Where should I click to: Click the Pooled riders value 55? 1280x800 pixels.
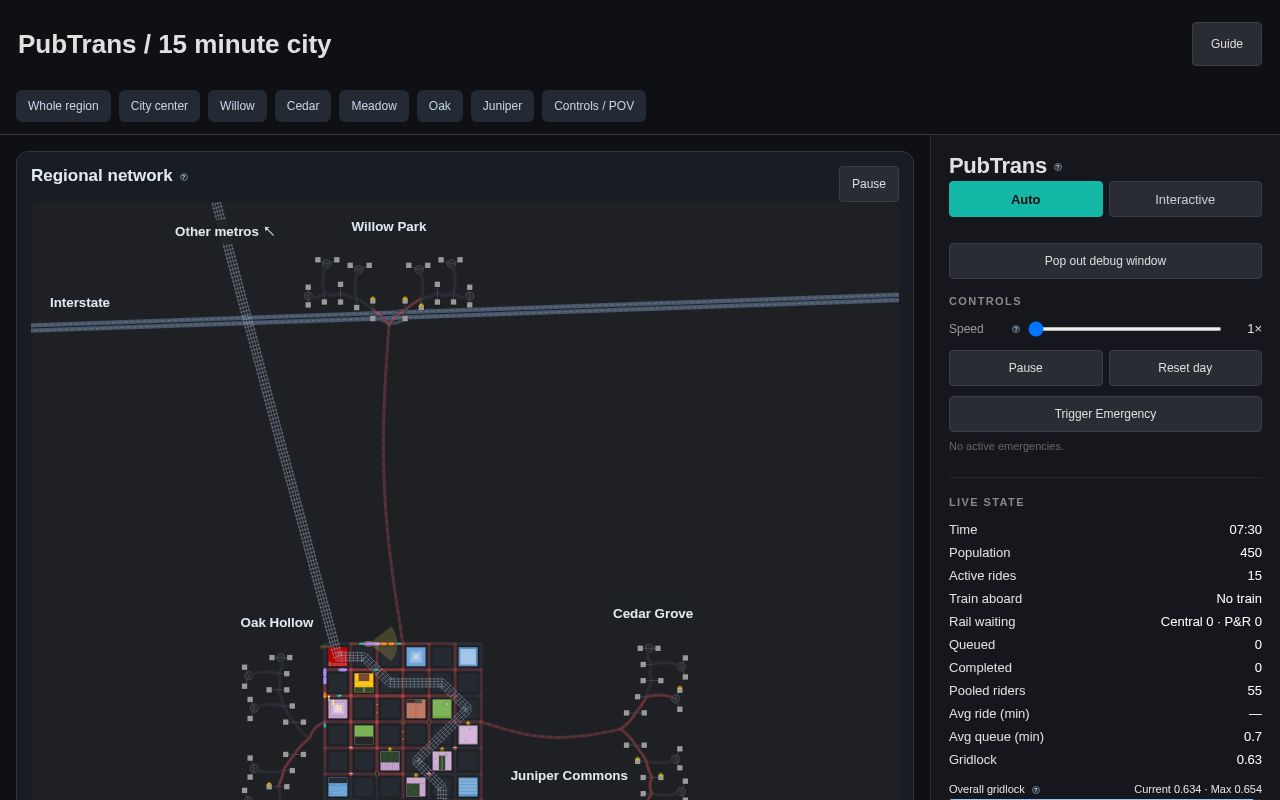click(x=1254, y=691)
